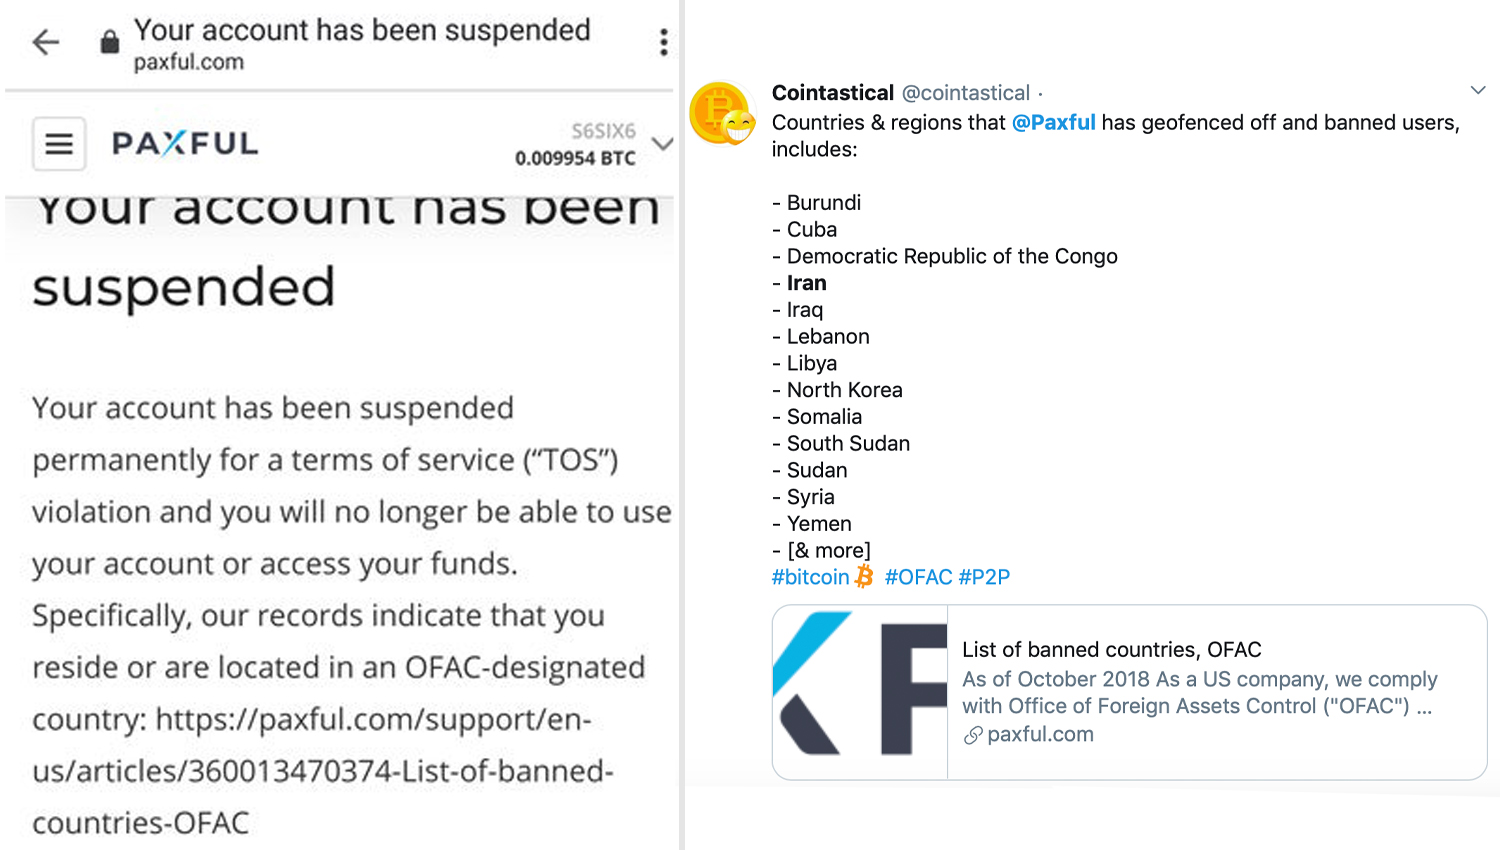This screenshot has width=1500, height=850.
Task: Click the padlock security icon
Action: [x=110, y=42]
